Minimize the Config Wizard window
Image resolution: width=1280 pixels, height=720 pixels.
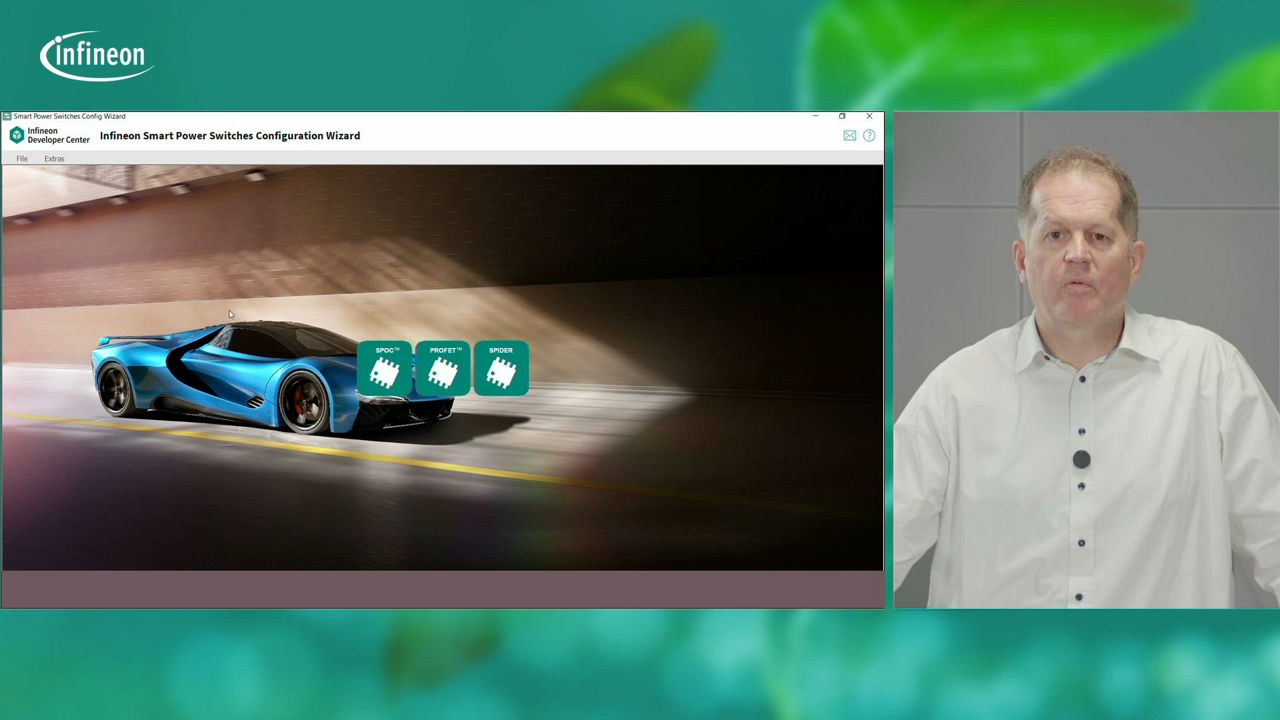tap(815, 116)
